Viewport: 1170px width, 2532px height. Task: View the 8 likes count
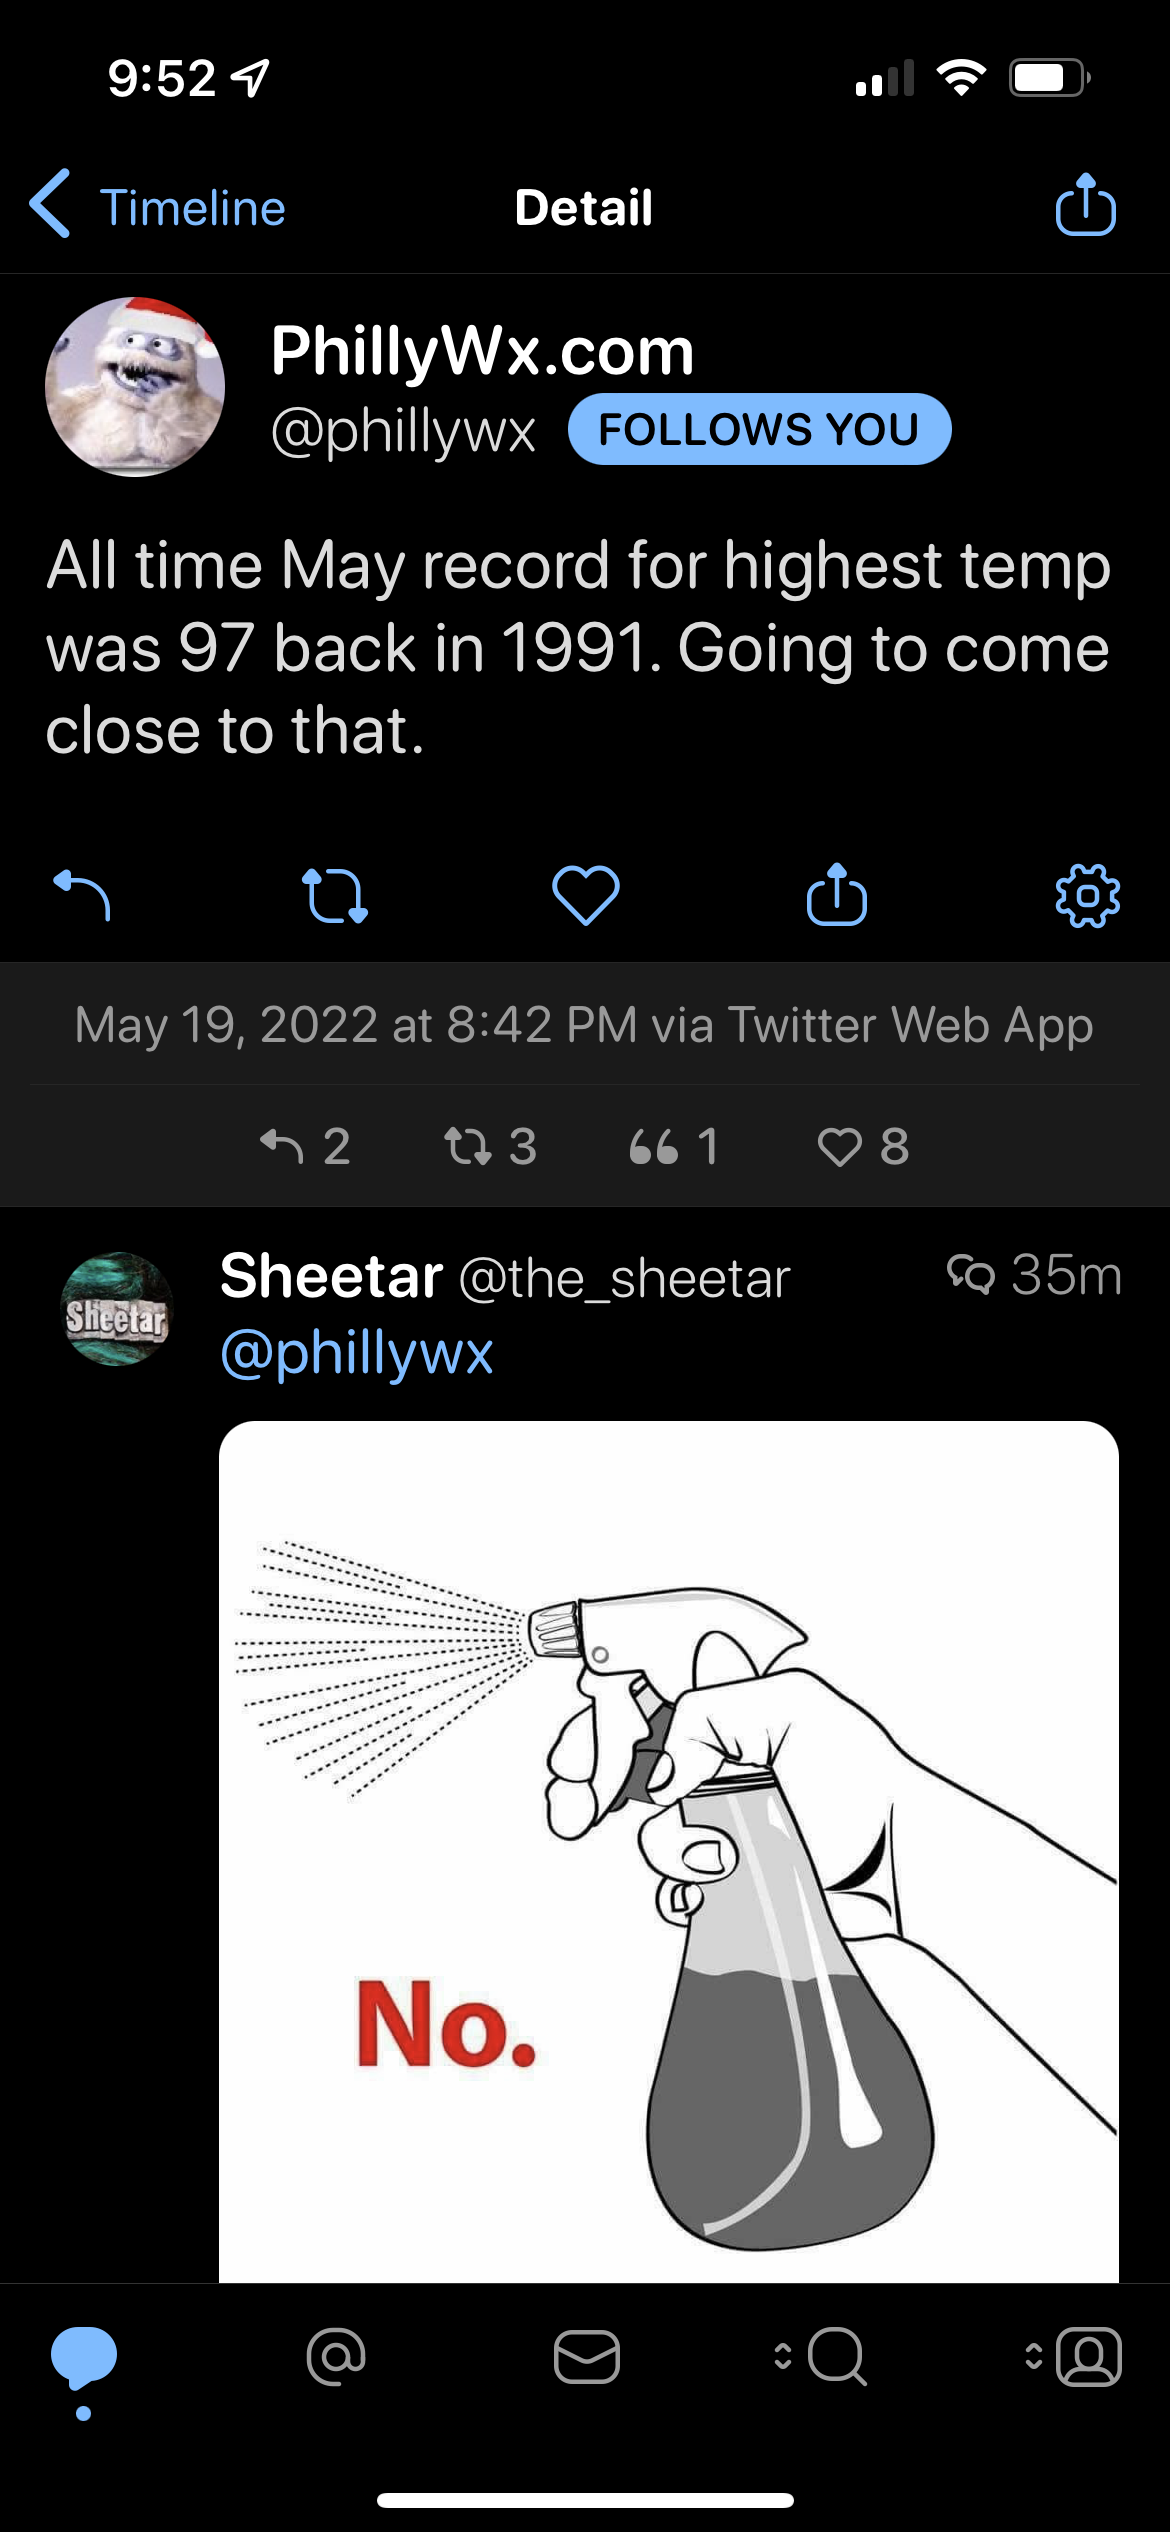[x=864, y=1146]
